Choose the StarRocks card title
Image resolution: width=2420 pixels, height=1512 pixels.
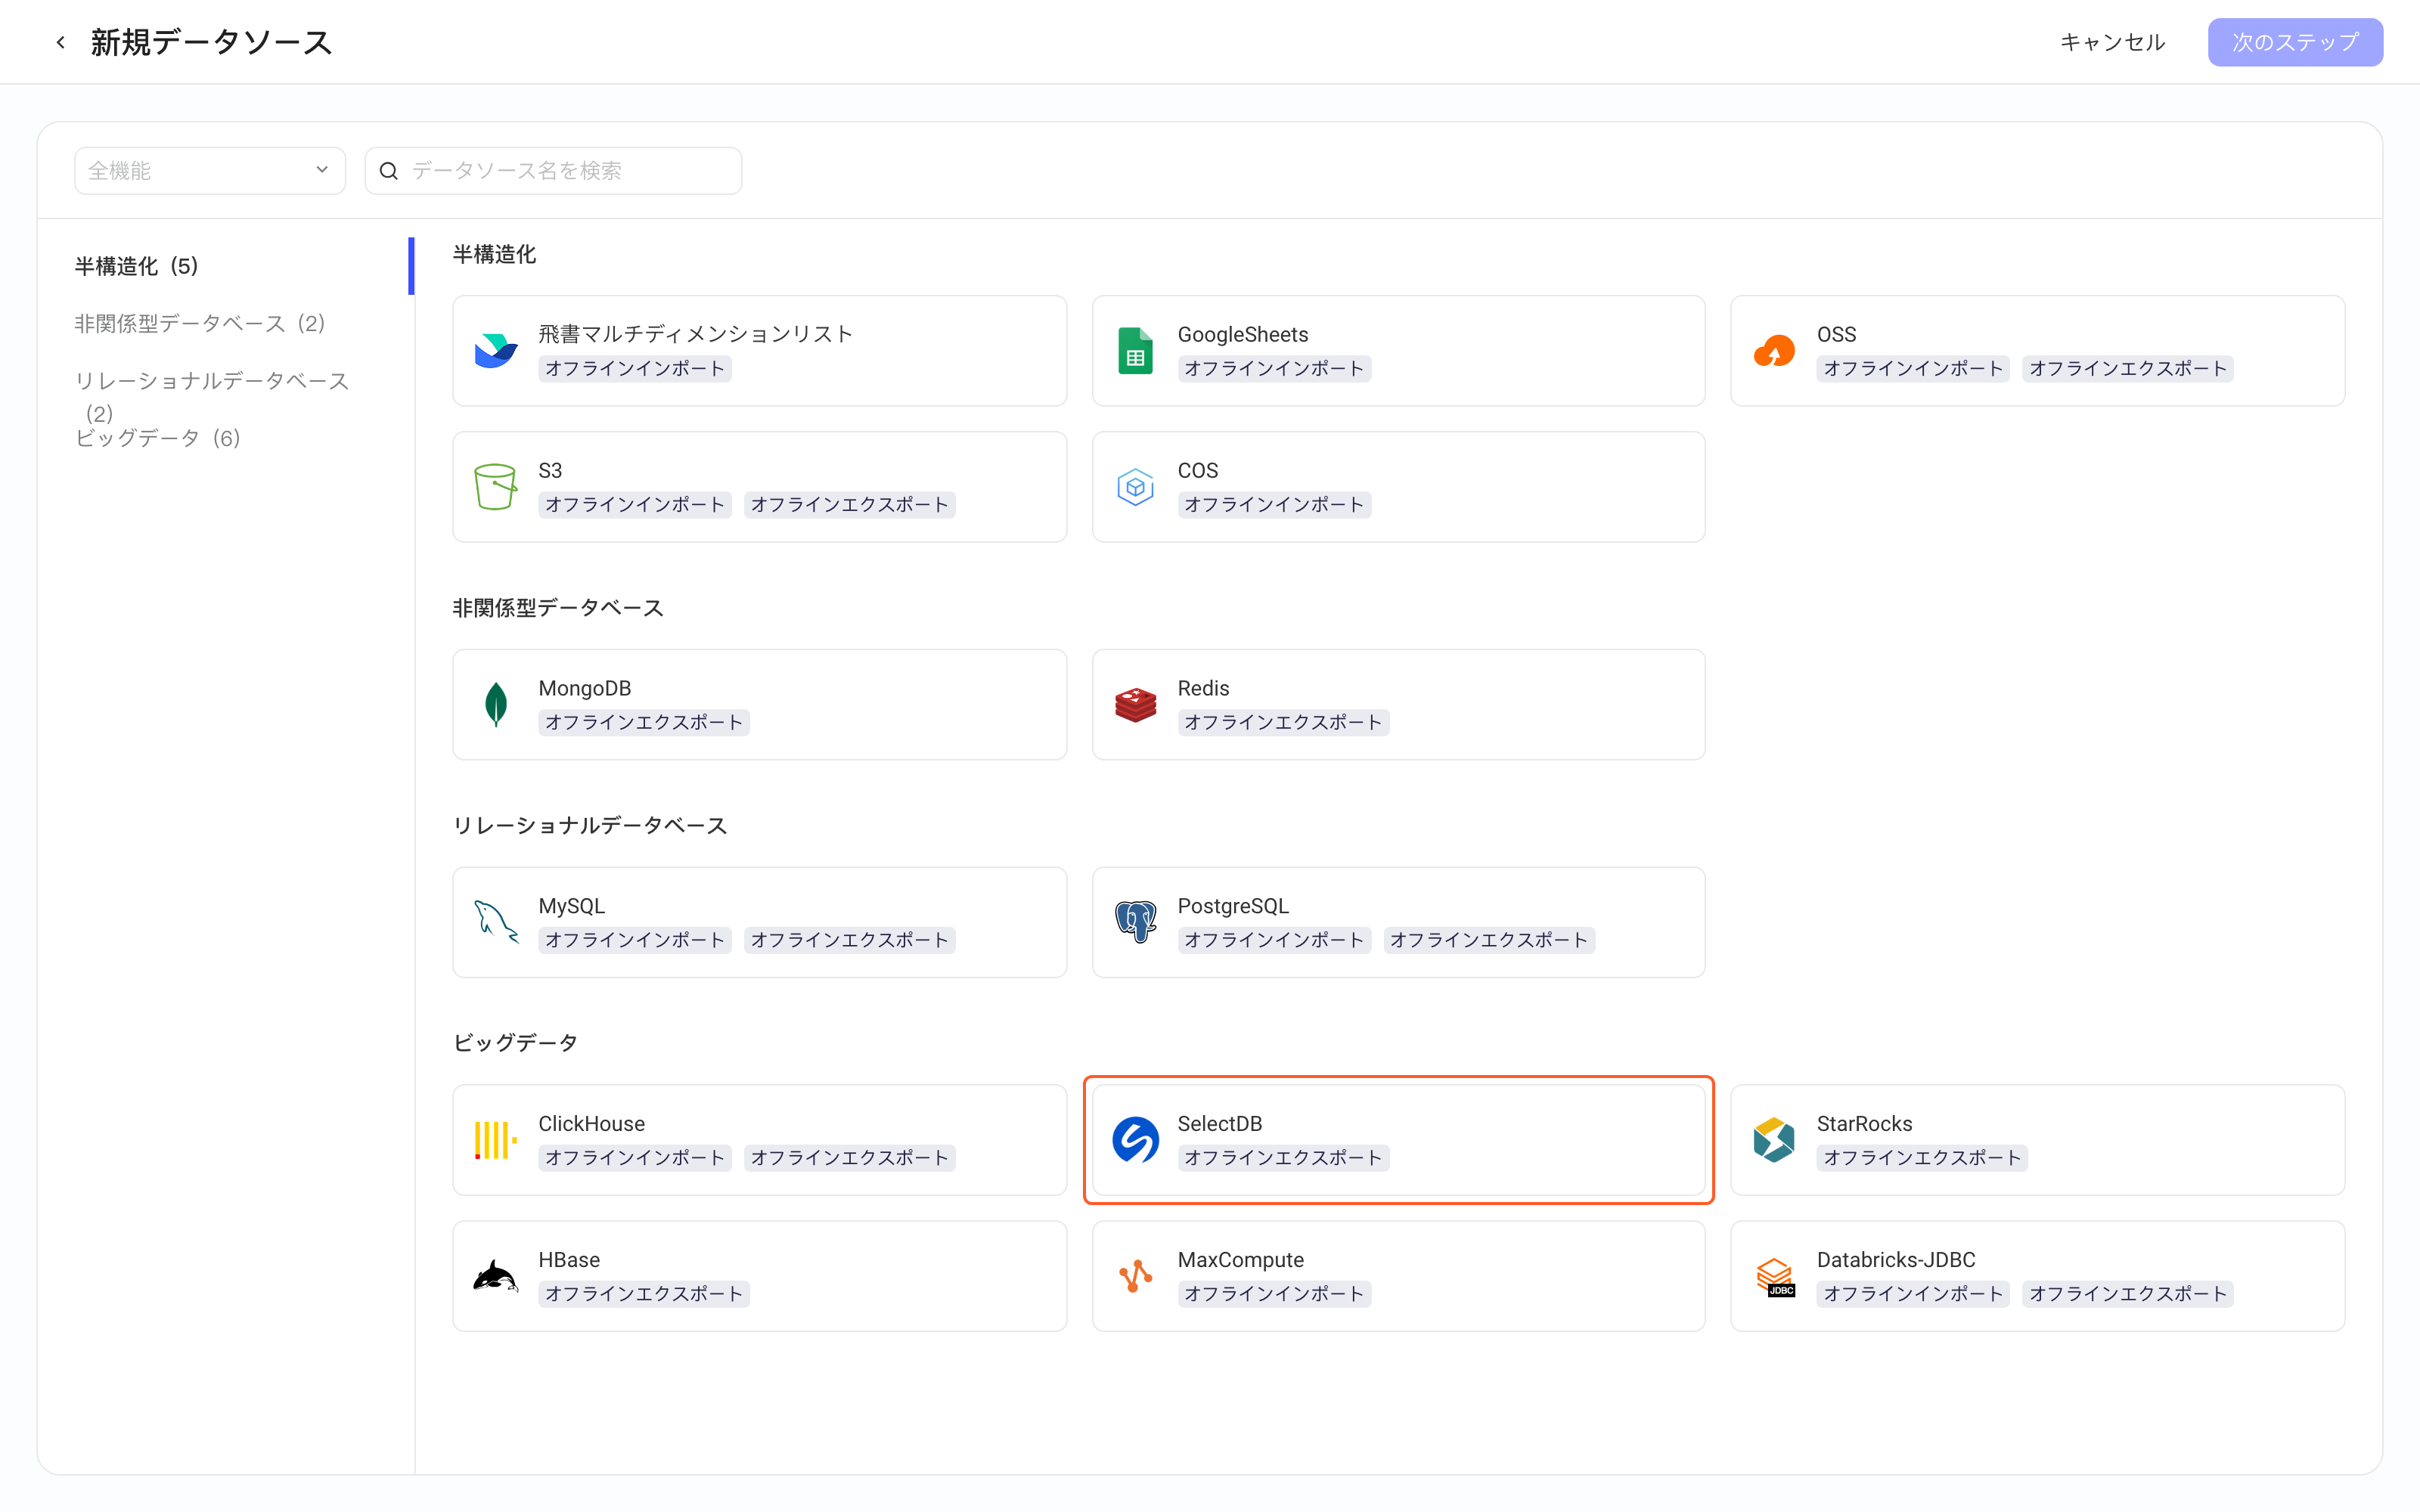pyautogui.click(x=1864, y=1123)
